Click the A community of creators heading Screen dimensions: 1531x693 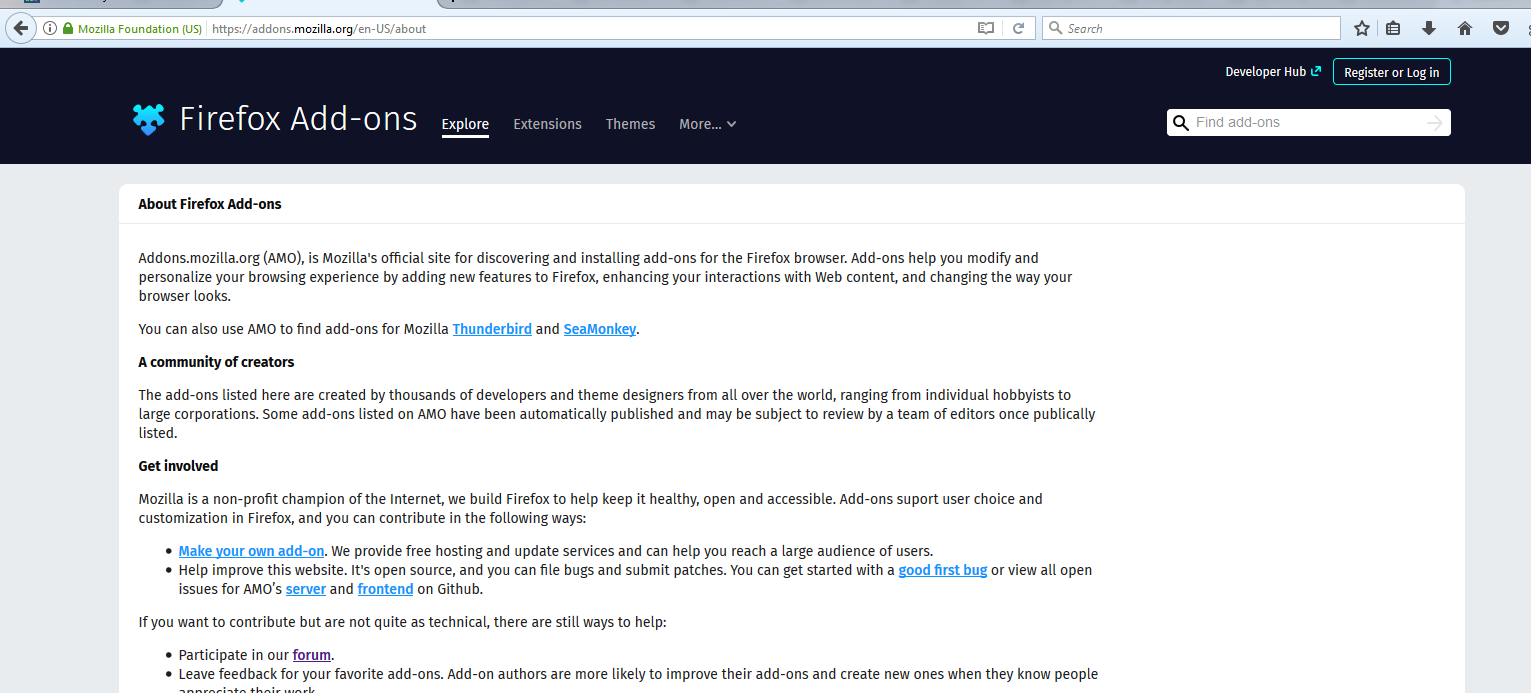(216, 362)
